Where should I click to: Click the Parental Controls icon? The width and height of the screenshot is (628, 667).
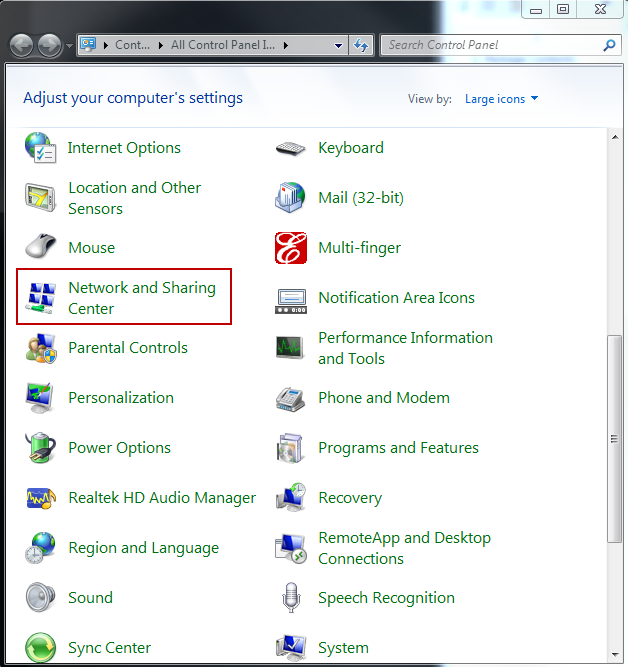click(40, 348)
